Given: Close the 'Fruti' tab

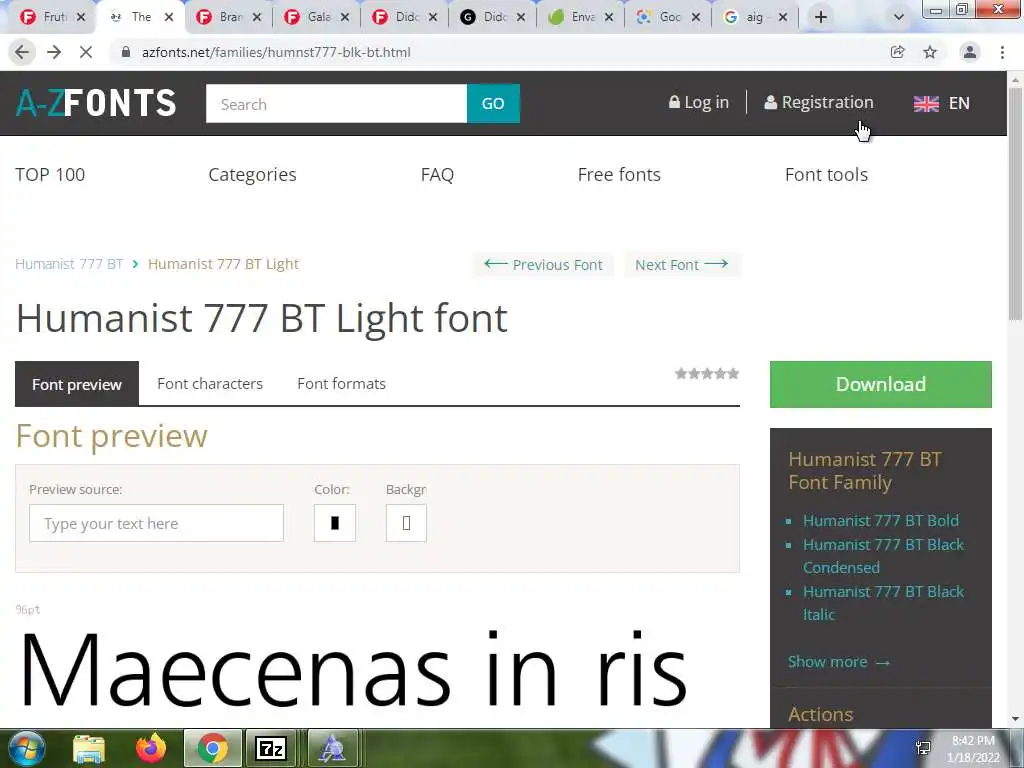Looking at the screenshot, I should (81, 17).
